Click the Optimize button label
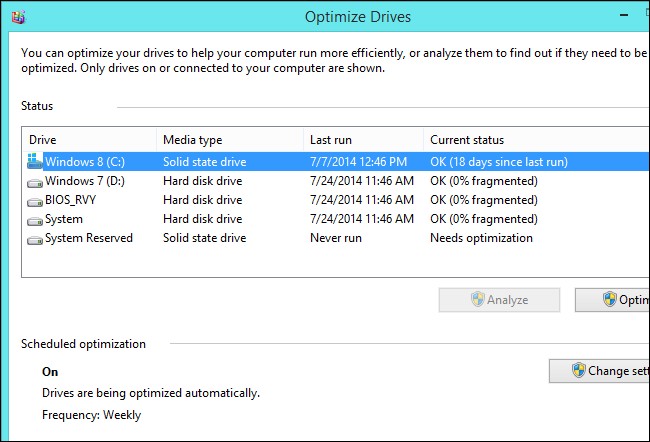 (x=634, y=300)
